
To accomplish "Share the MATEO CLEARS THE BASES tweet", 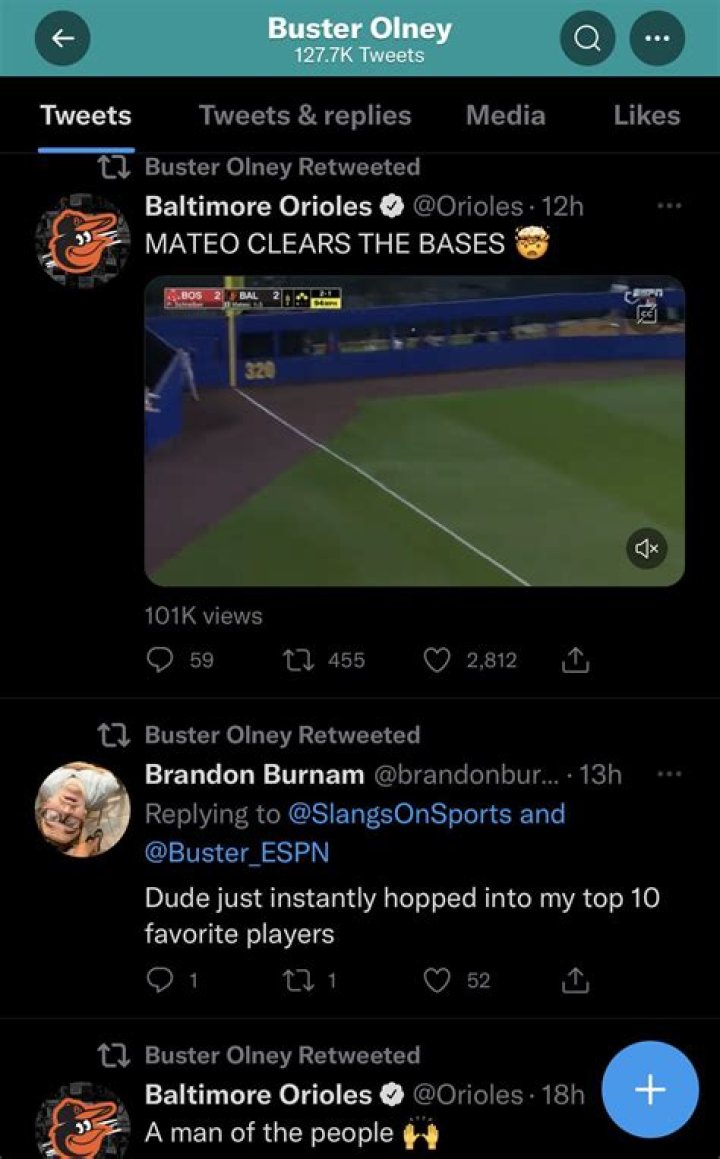I will (x=577, y=660).
